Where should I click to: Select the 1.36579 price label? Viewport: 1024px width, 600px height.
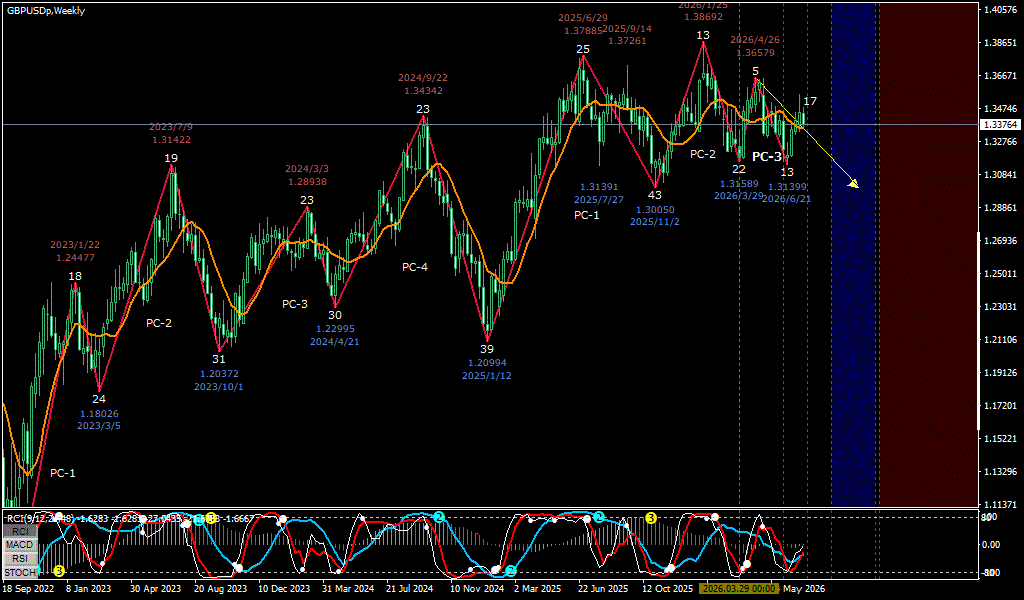756,53
